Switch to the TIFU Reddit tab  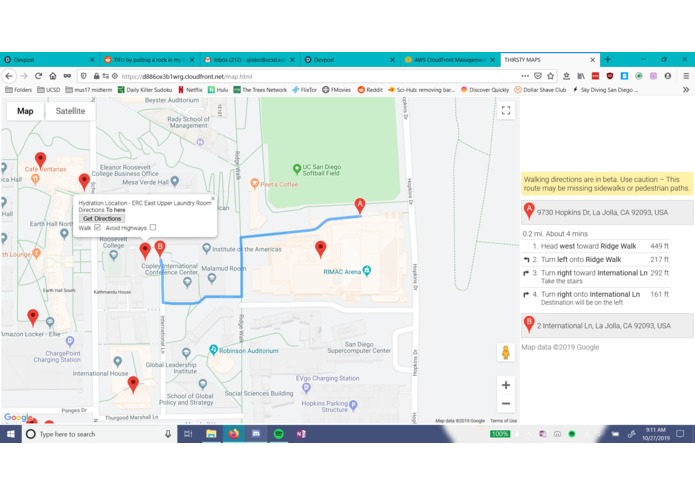[149, 59]
